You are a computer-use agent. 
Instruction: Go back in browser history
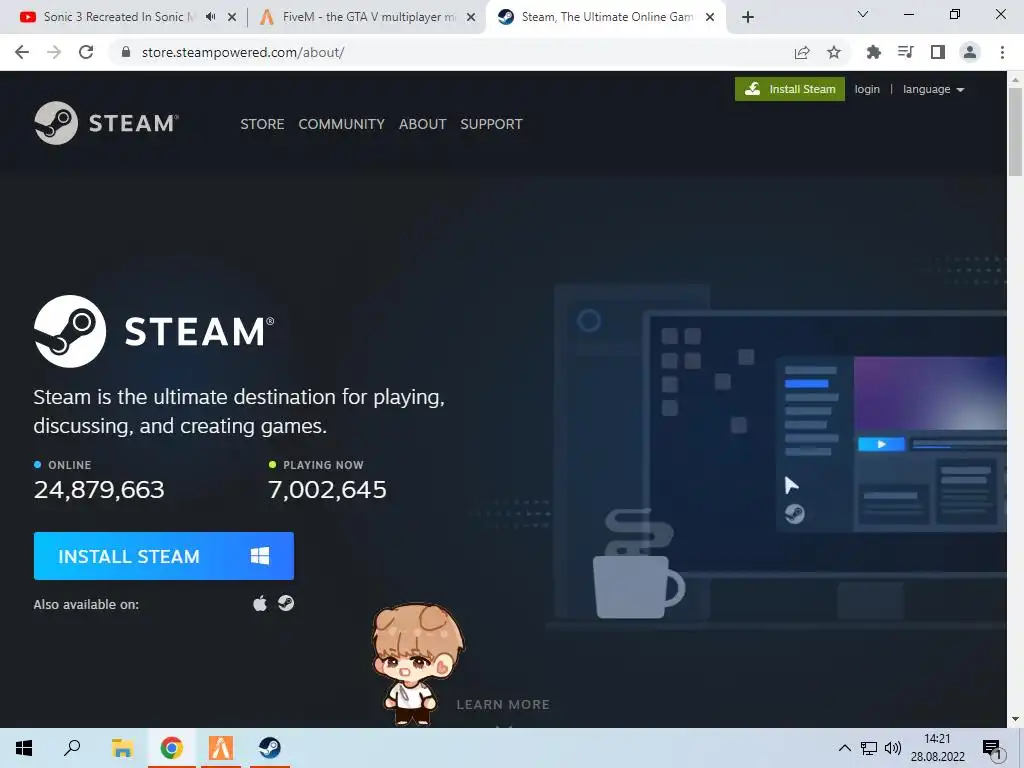tap(22, 52)
